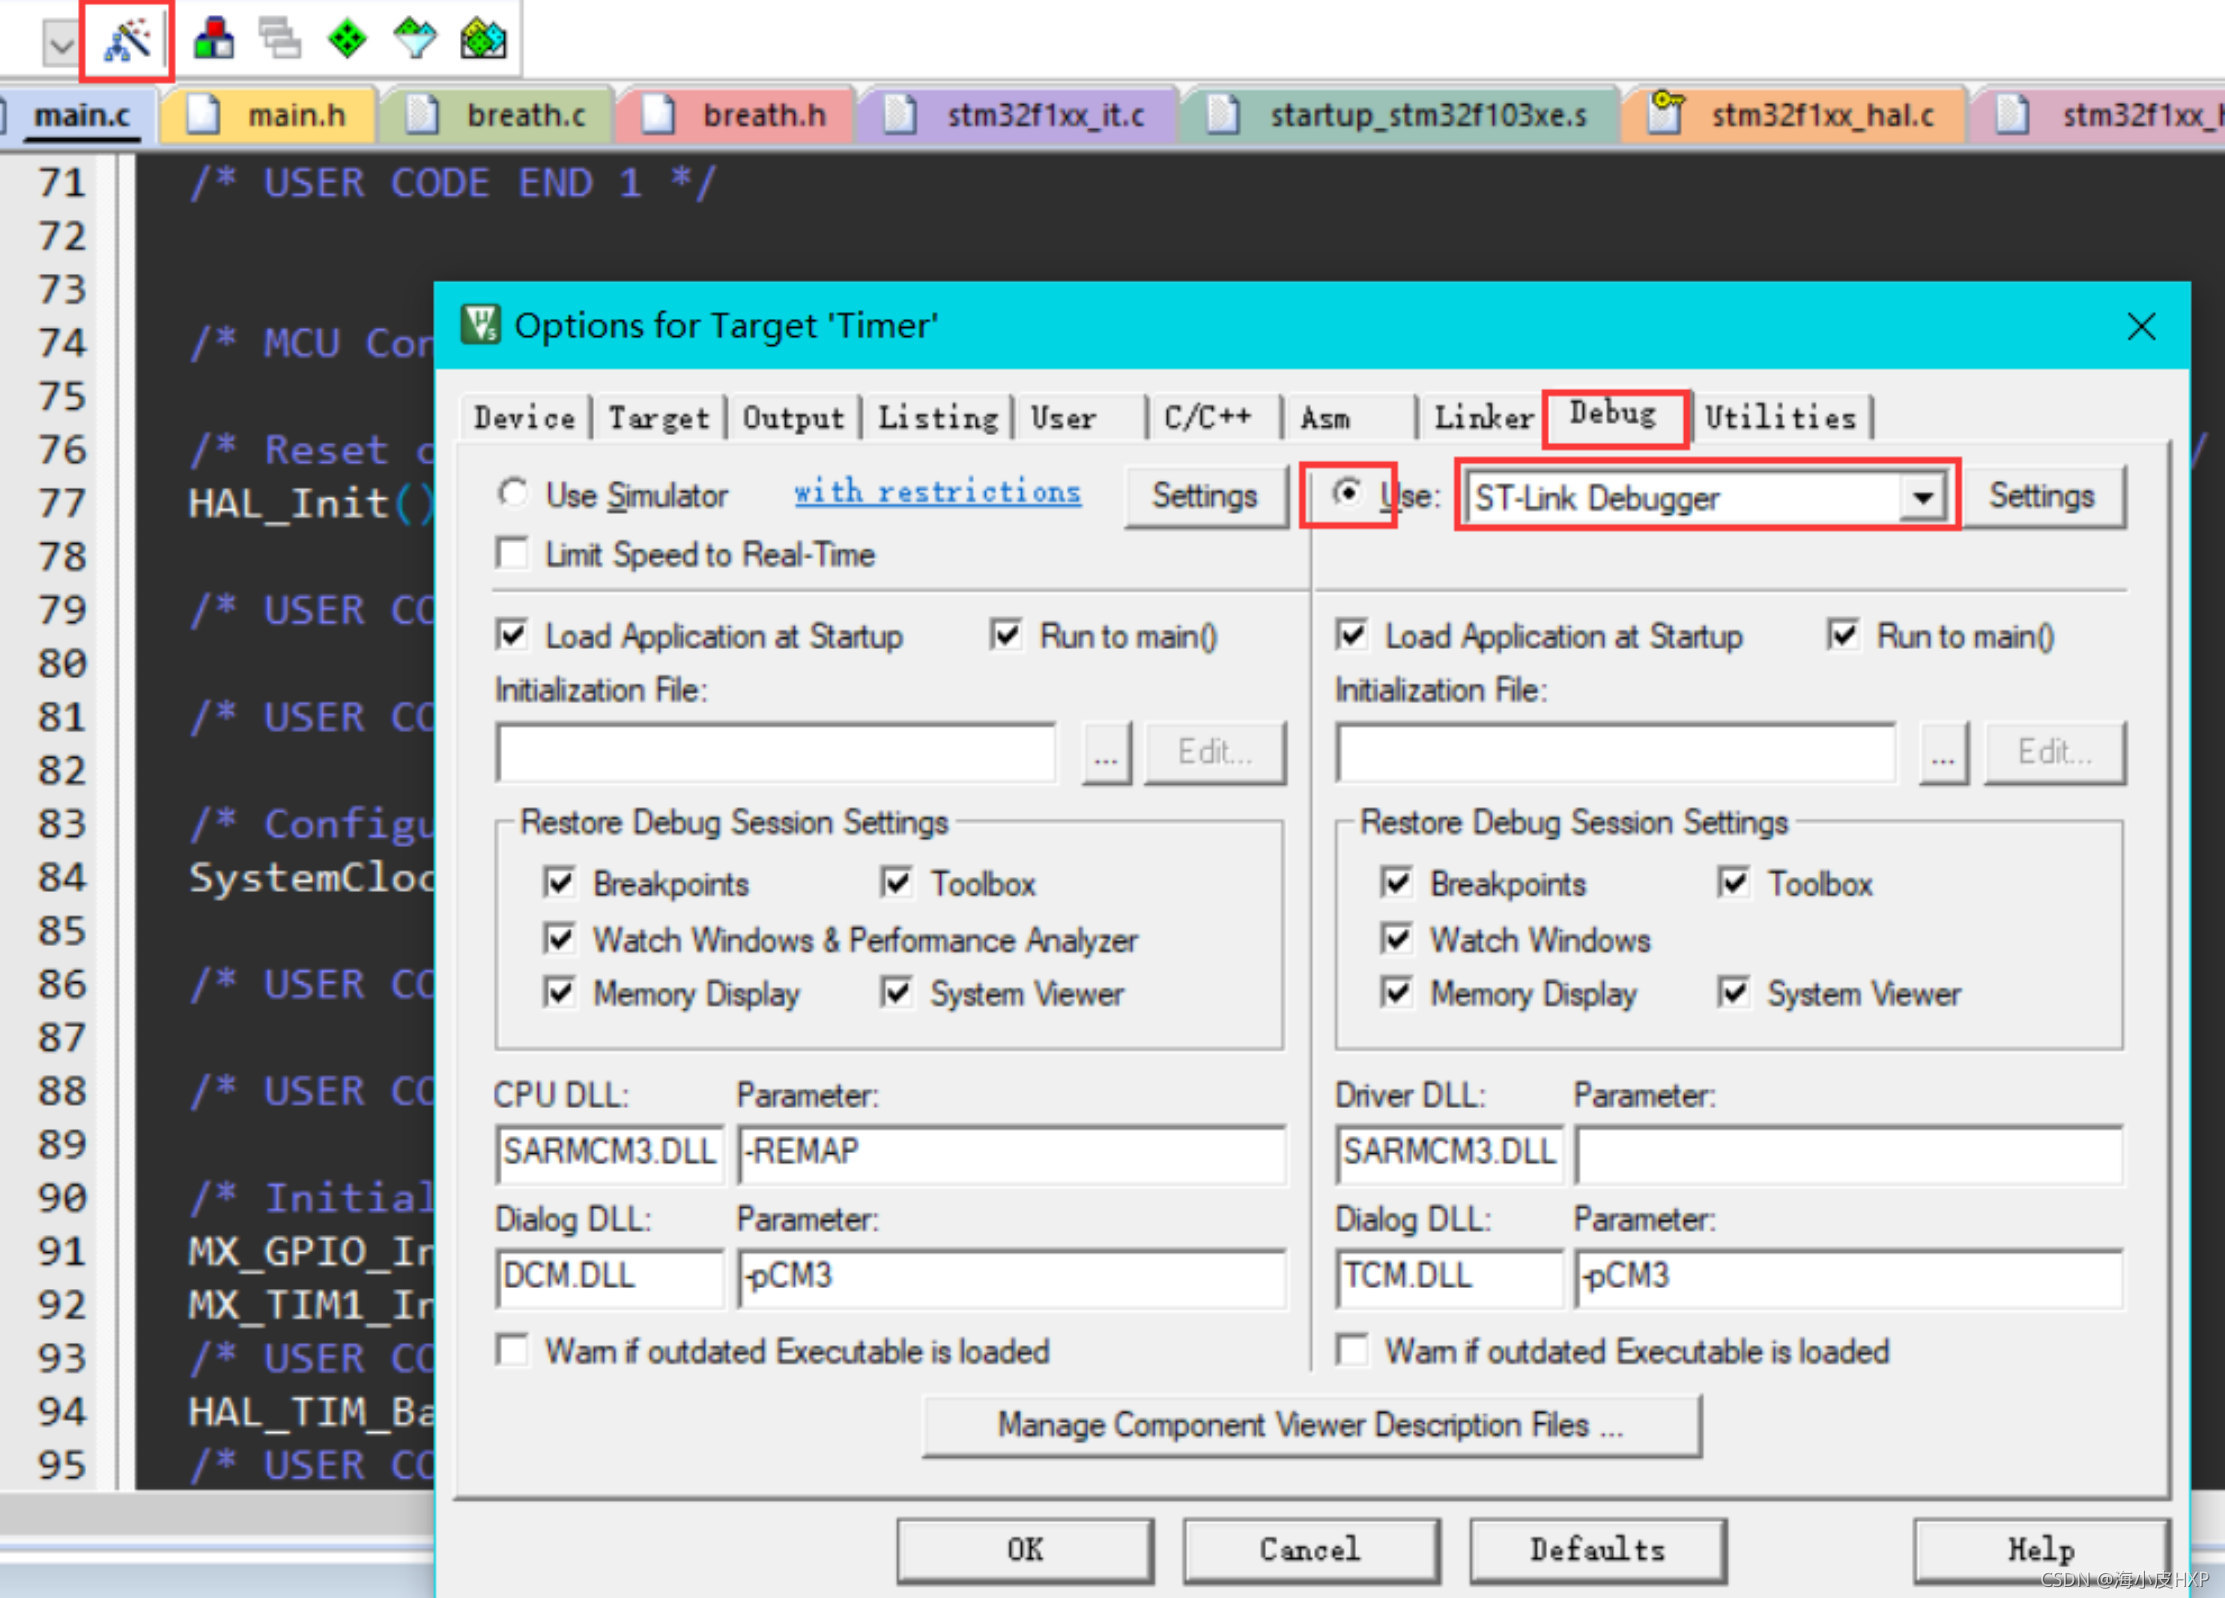
Task: Click the overlapping windows toolbar icon
Action: (x=279, y=40)
